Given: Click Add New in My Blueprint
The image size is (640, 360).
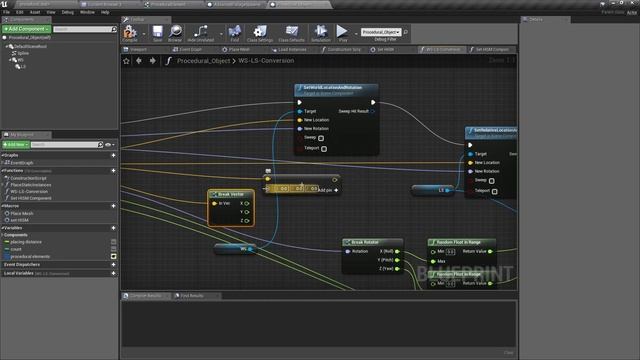Looking at the screenshot, I should [16, 144].
